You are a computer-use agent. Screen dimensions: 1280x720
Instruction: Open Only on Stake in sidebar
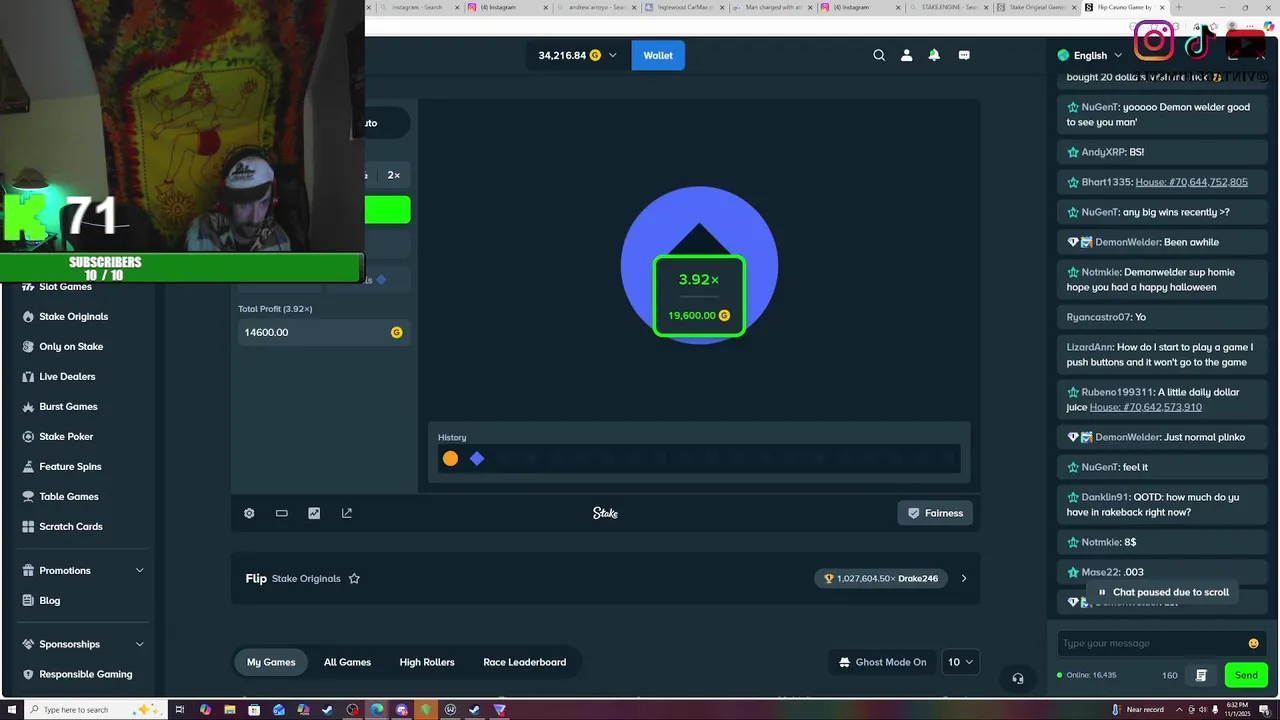pyautogui.click(x=70, y=346)
